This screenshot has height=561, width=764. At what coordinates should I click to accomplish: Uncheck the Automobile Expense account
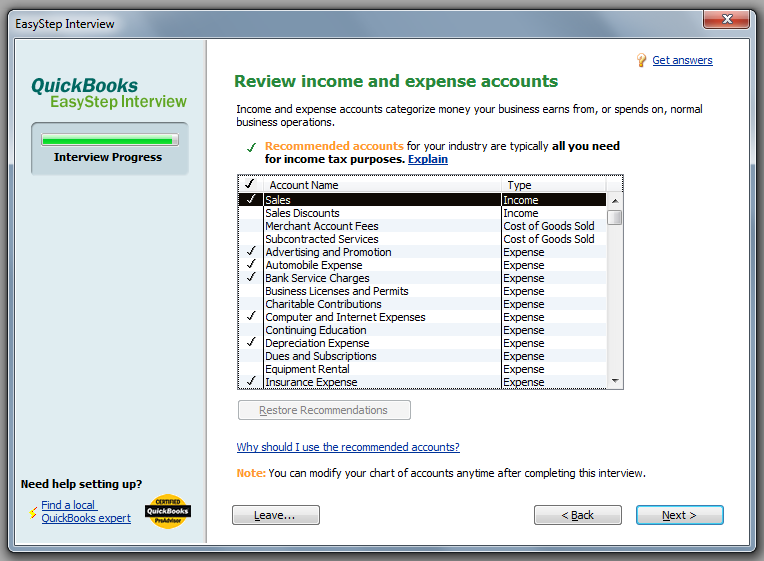[251, 265]
